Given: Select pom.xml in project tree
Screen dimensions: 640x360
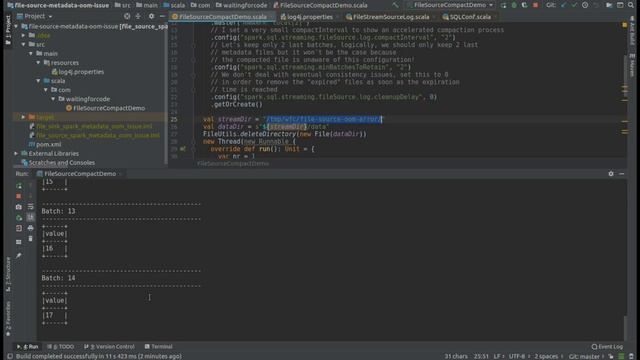Looking at the screenshot, I should (45, 144).
